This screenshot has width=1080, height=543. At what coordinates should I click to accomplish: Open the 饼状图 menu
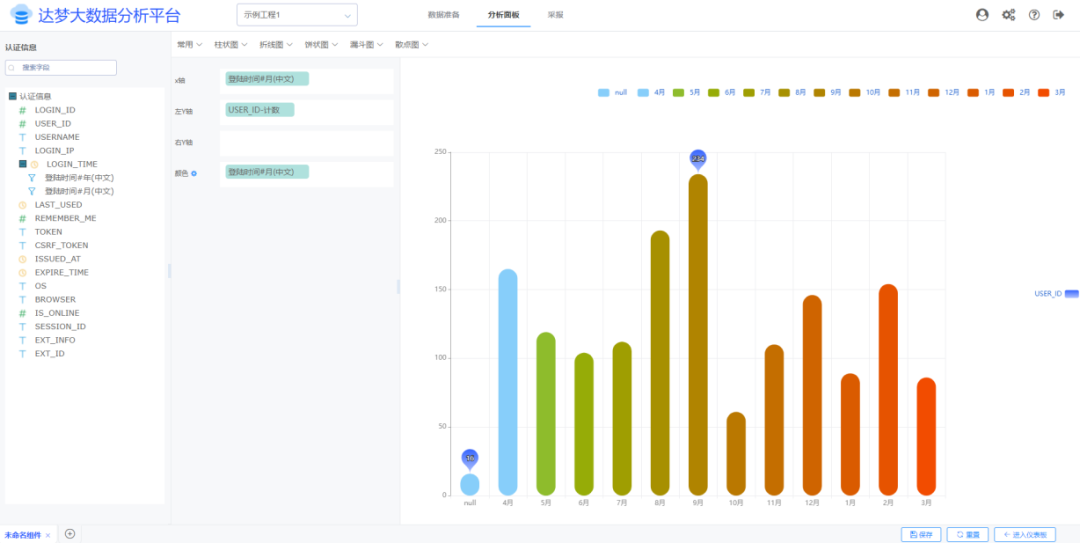pos(321,45)
